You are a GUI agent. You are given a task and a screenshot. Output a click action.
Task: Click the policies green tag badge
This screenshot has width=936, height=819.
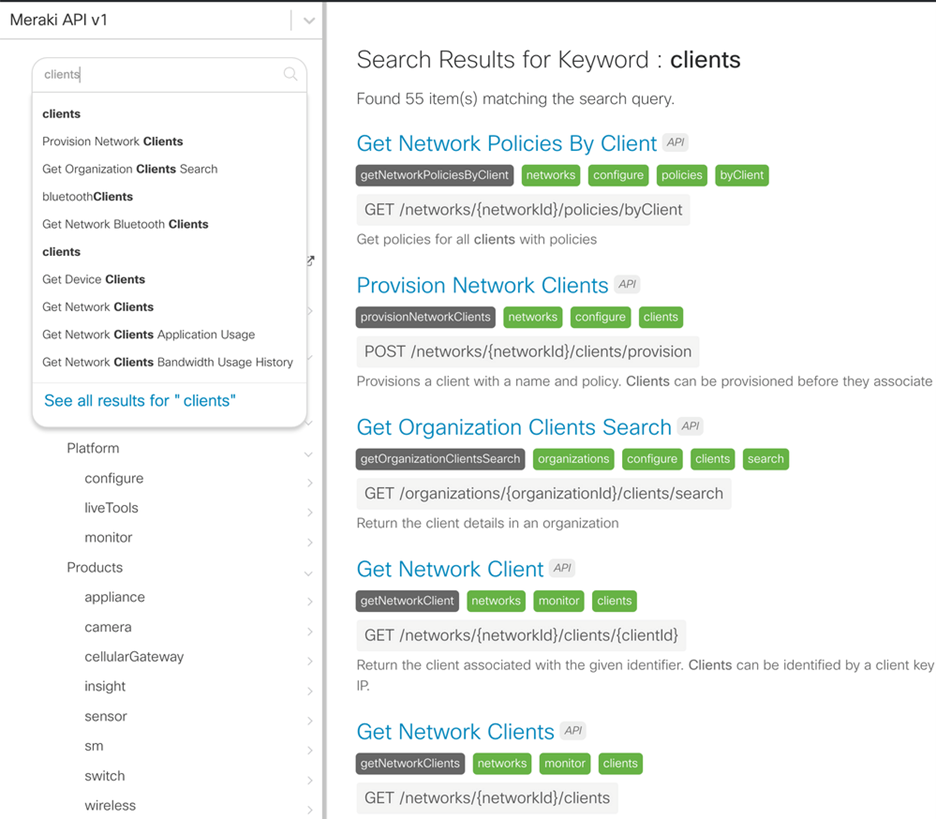[681, 175]
